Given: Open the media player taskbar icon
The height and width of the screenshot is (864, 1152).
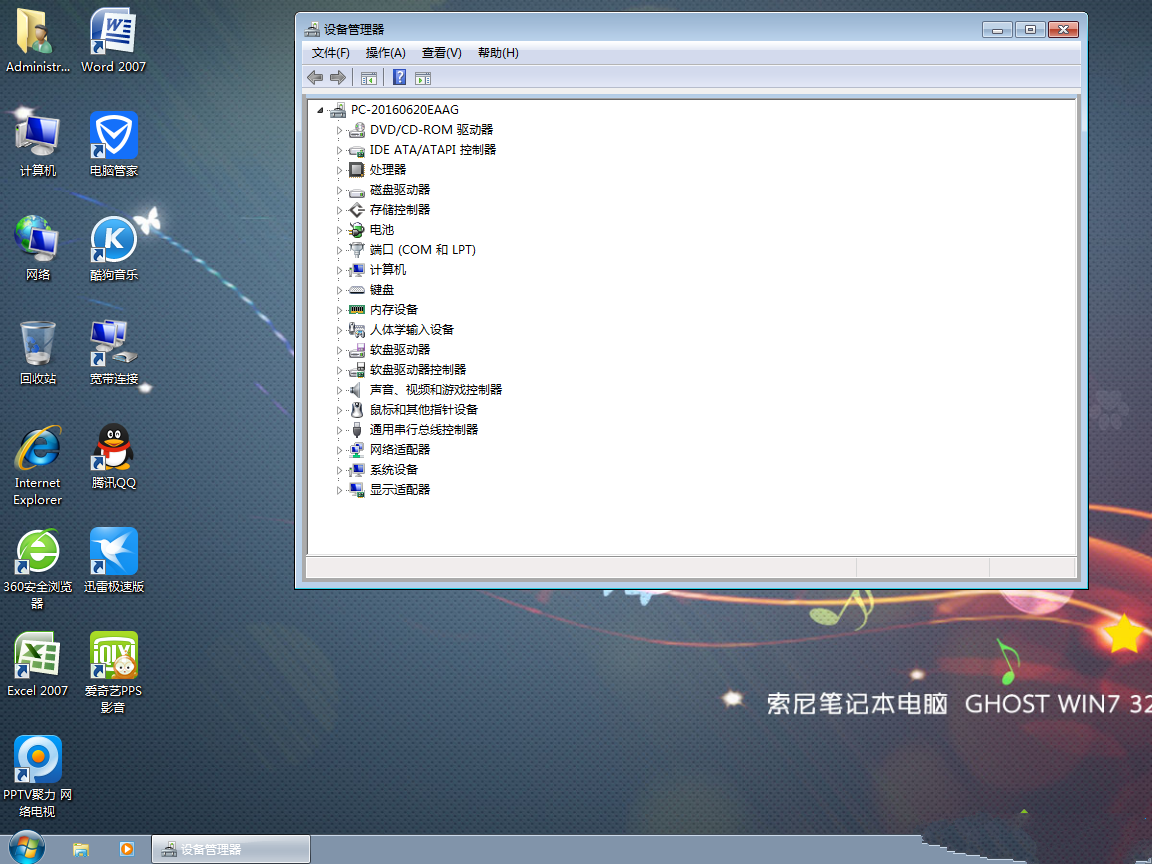Looking at the screenshot, I should click(x=126, y=849).
